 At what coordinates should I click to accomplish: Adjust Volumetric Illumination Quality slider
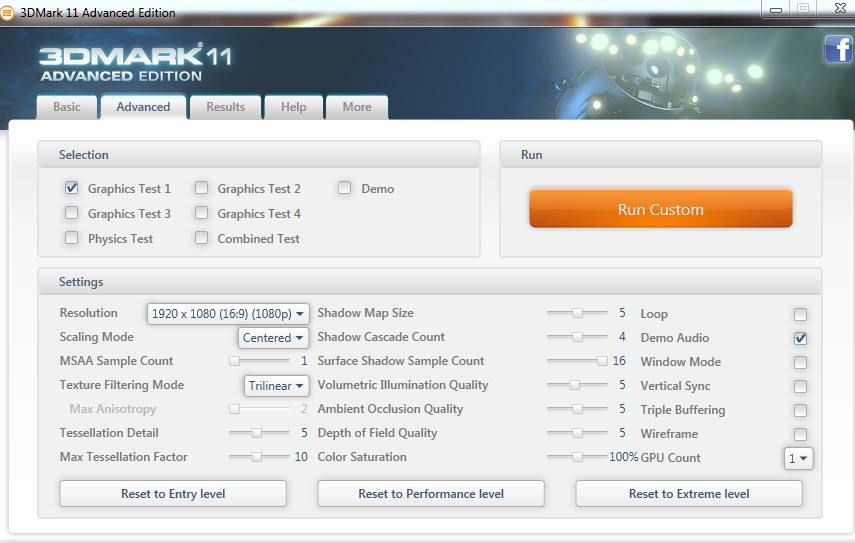coord(577,385)
